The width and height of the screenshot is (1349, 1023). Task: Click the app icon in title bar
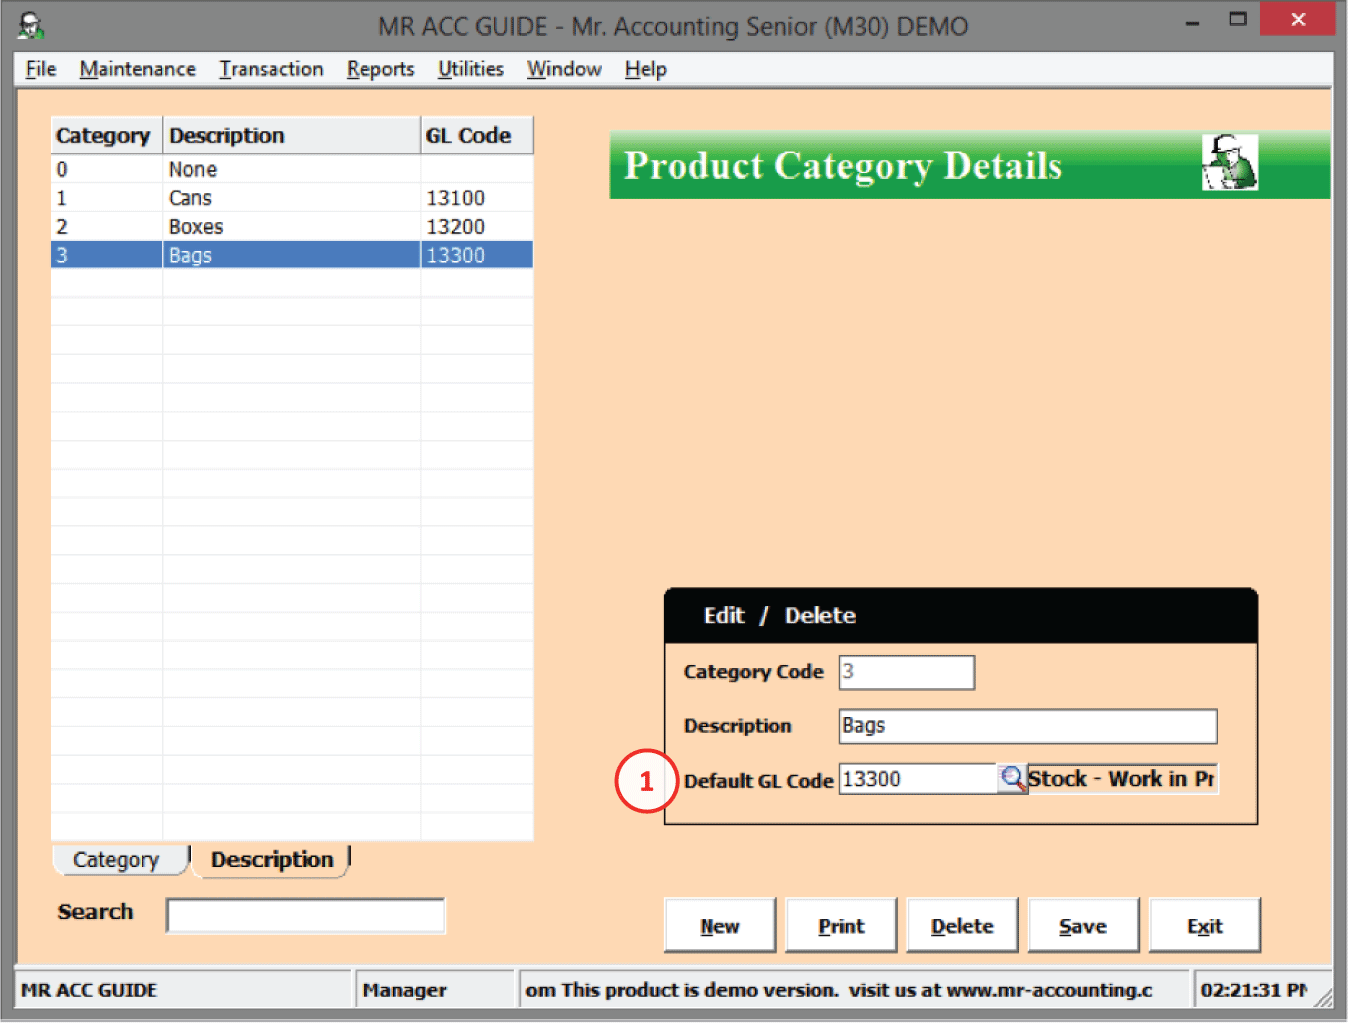(x=31, y=25)
